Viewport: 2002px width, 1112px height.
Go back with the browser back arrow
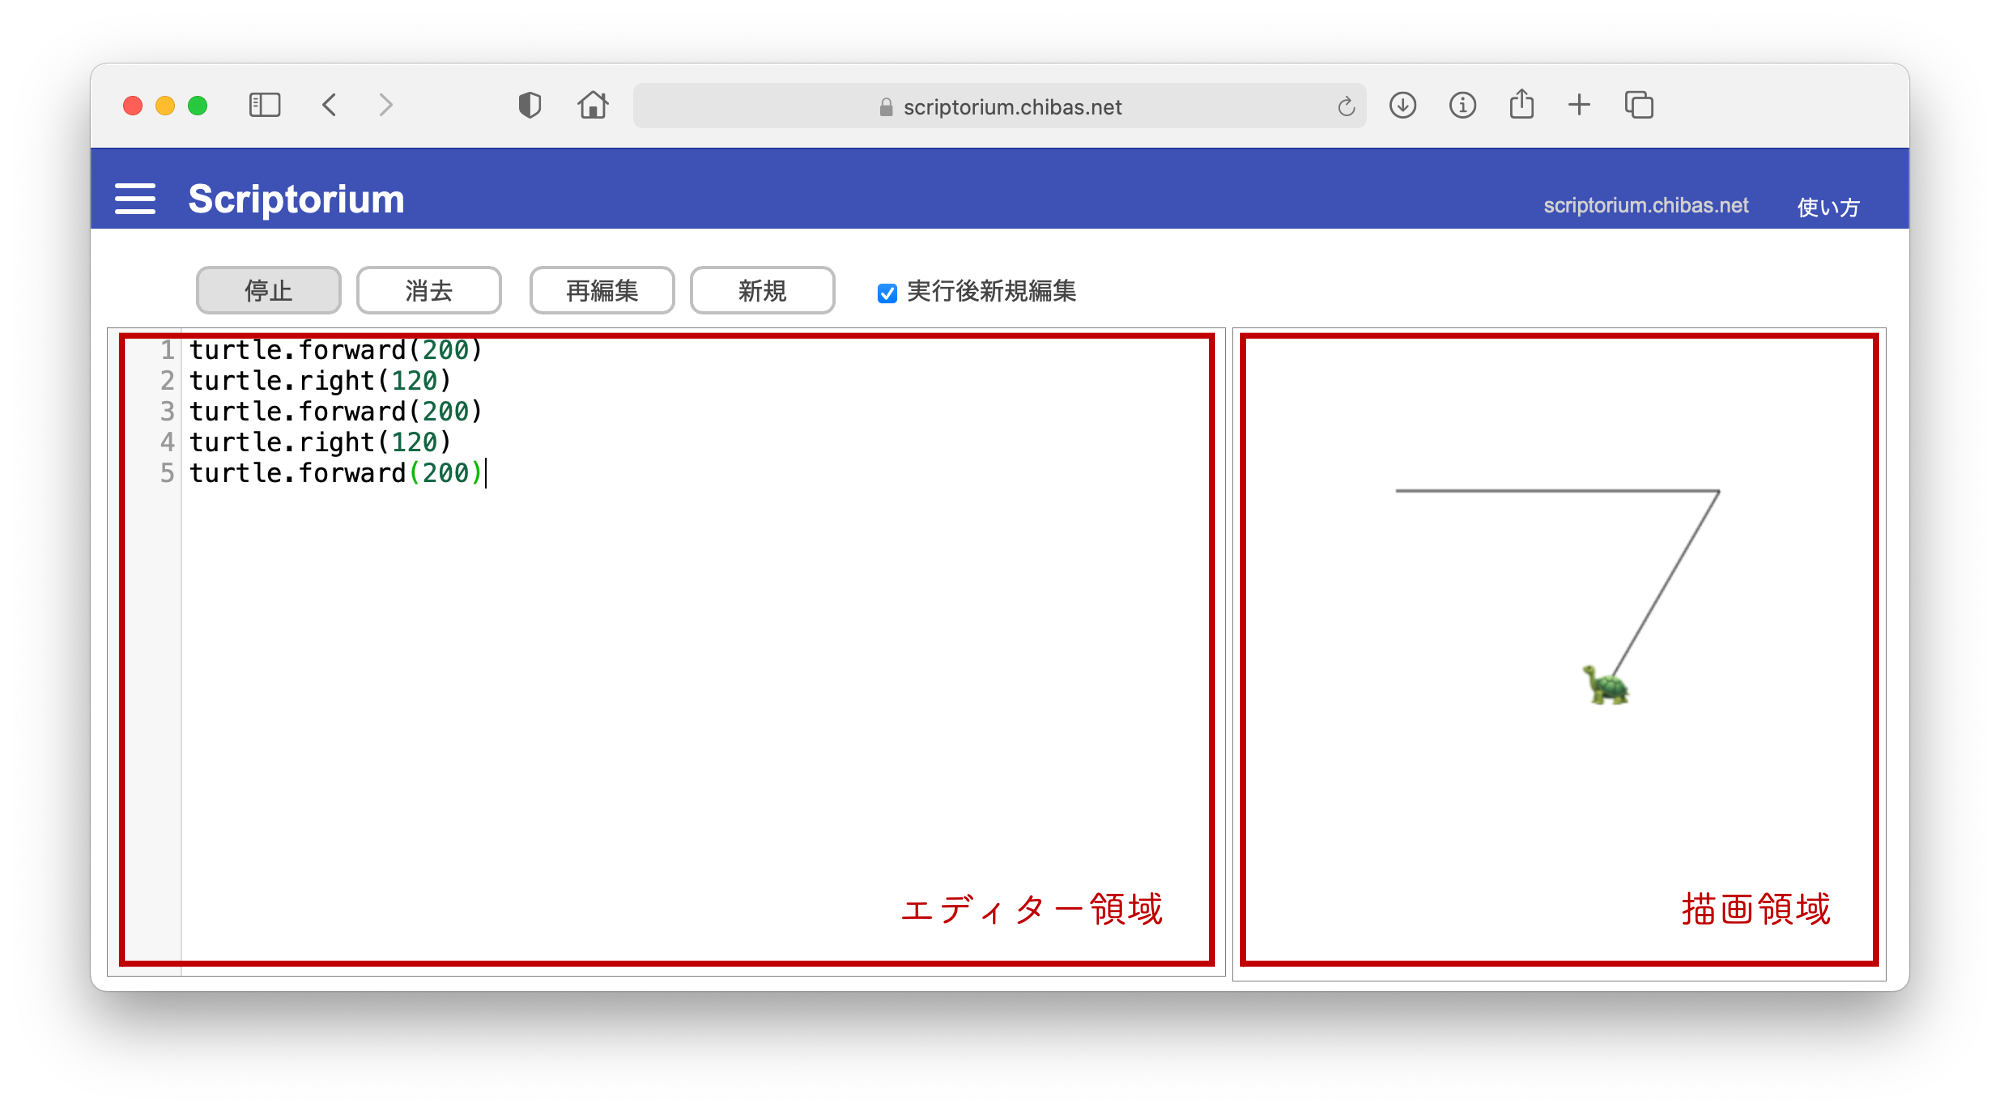click(329, 105)
